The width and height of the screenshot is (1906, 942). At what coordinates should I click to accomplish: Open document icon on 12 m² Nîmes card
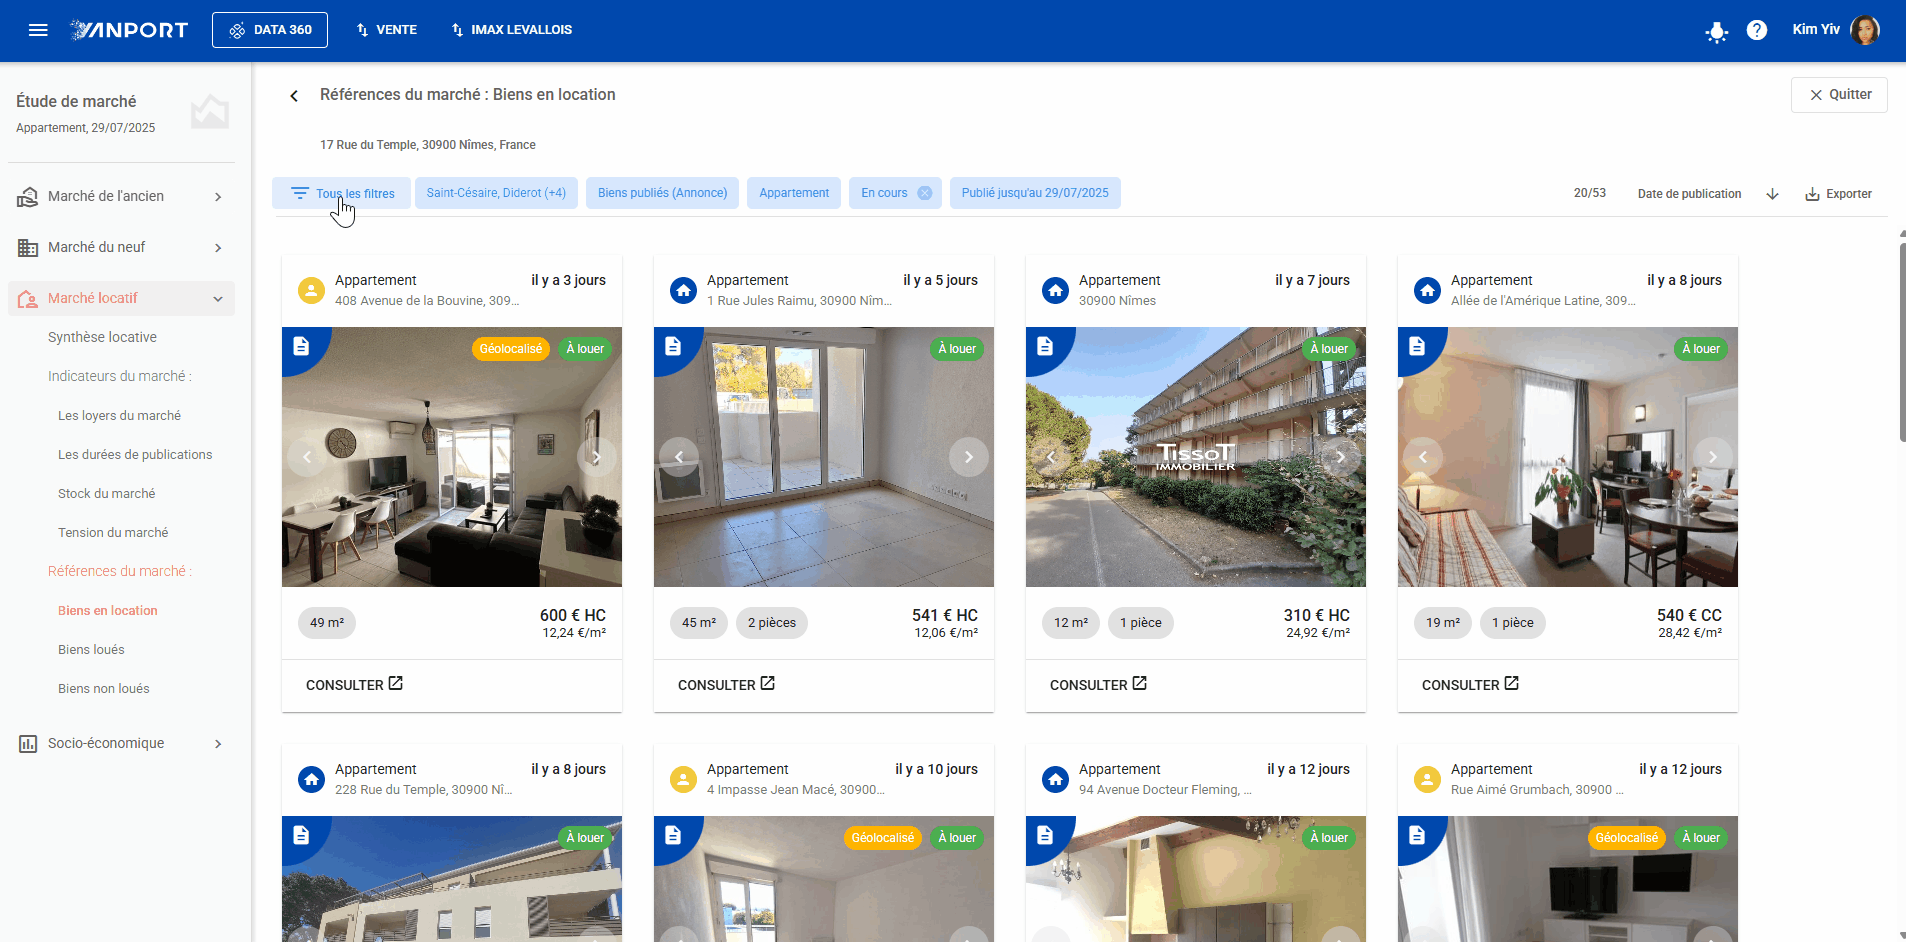(x=1045, y=346)
